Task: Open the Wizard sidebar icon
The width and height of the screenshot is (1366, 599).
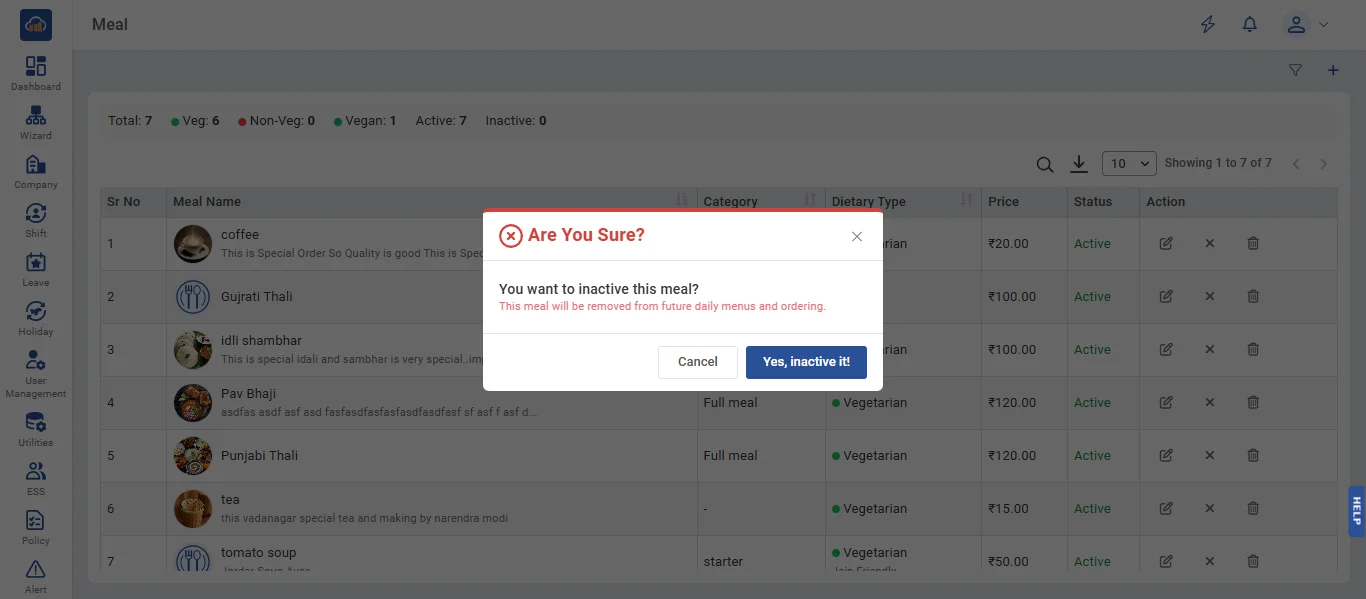Action: 36,123
